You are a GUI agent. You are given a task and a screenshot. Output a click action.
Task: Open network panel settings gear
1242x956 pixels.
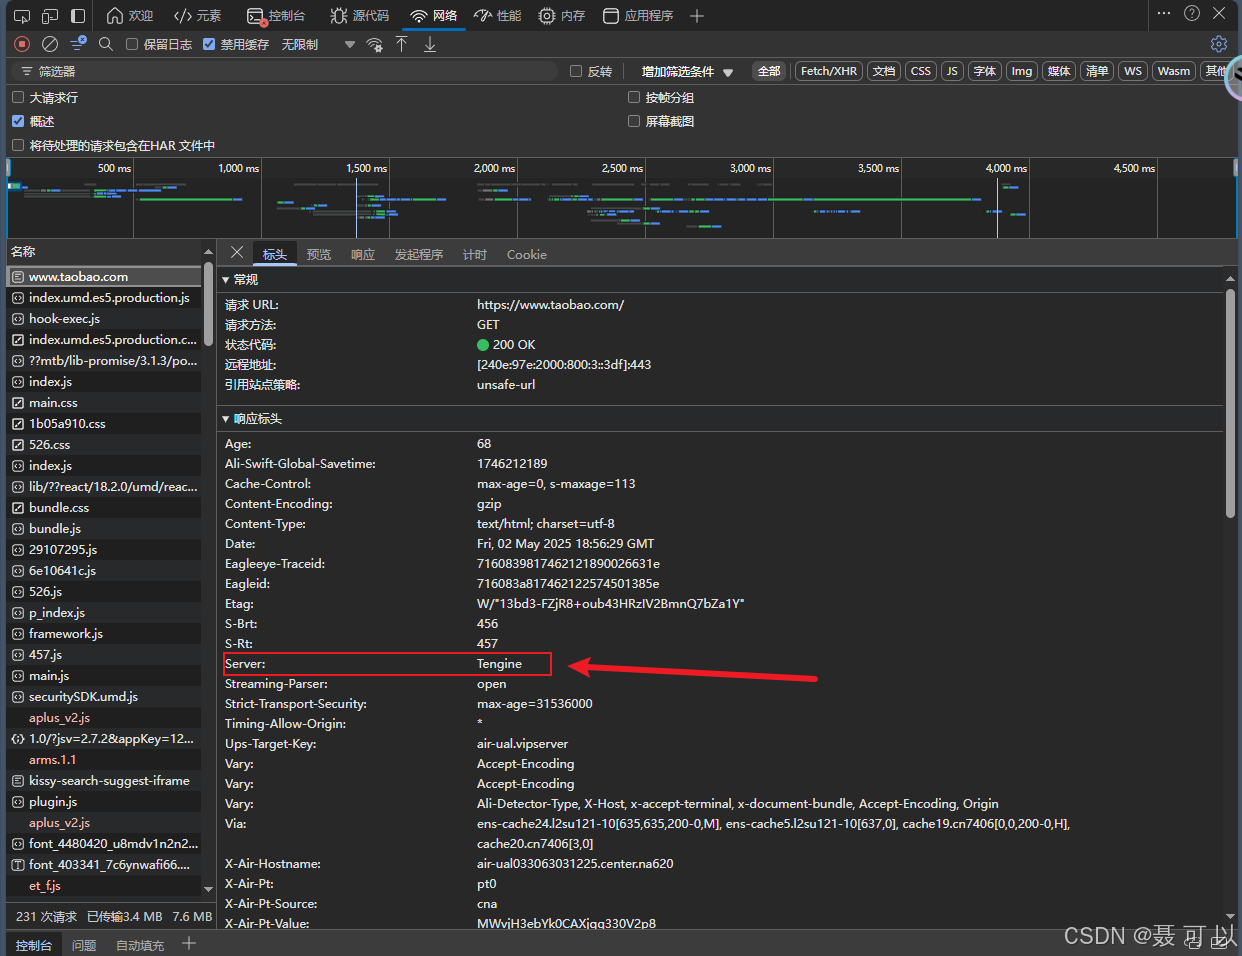pyautogui.click(x=1218, y=44)
